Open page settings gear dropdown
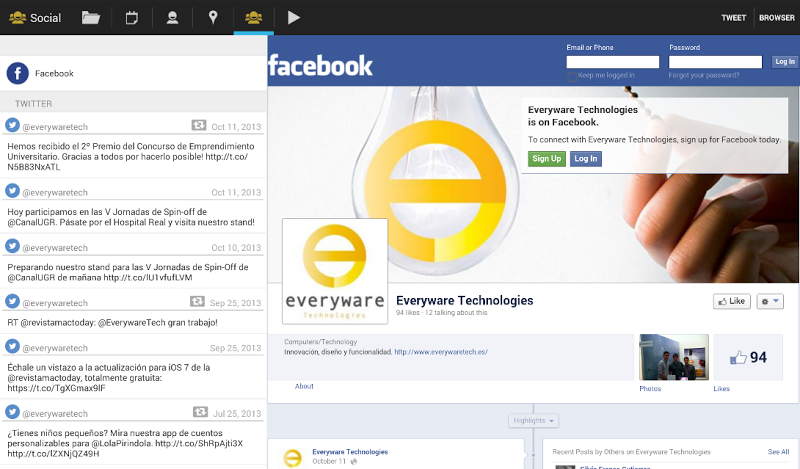 (x=770, y=301)
